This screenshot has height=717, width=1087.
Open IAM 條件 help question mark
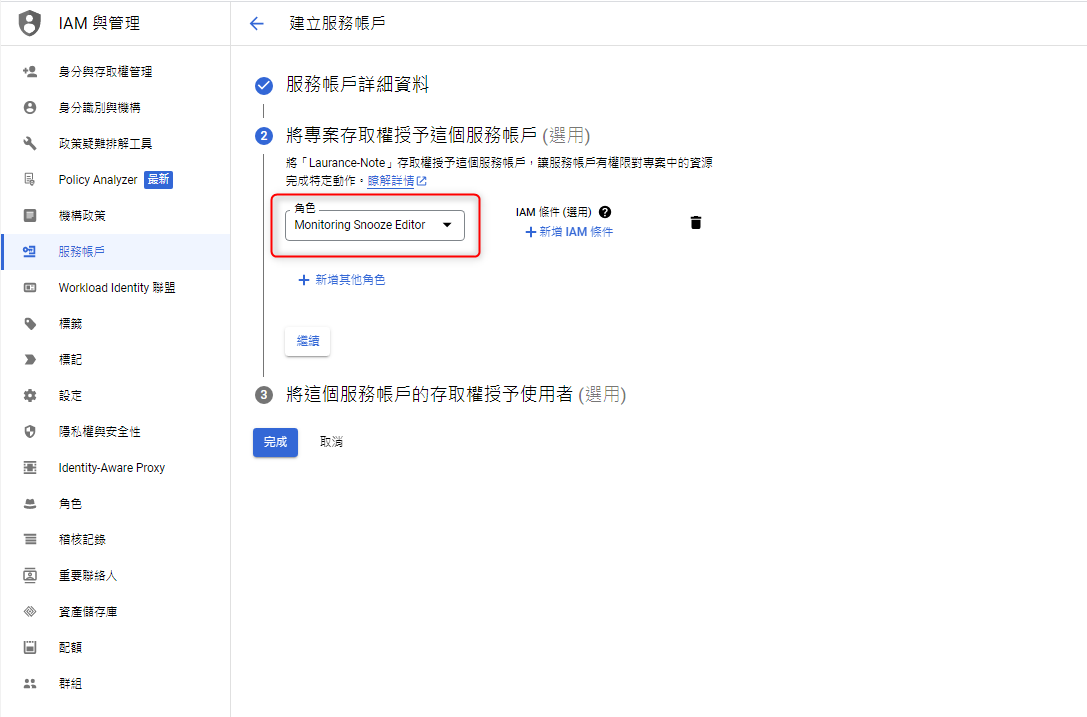[605, 212]
